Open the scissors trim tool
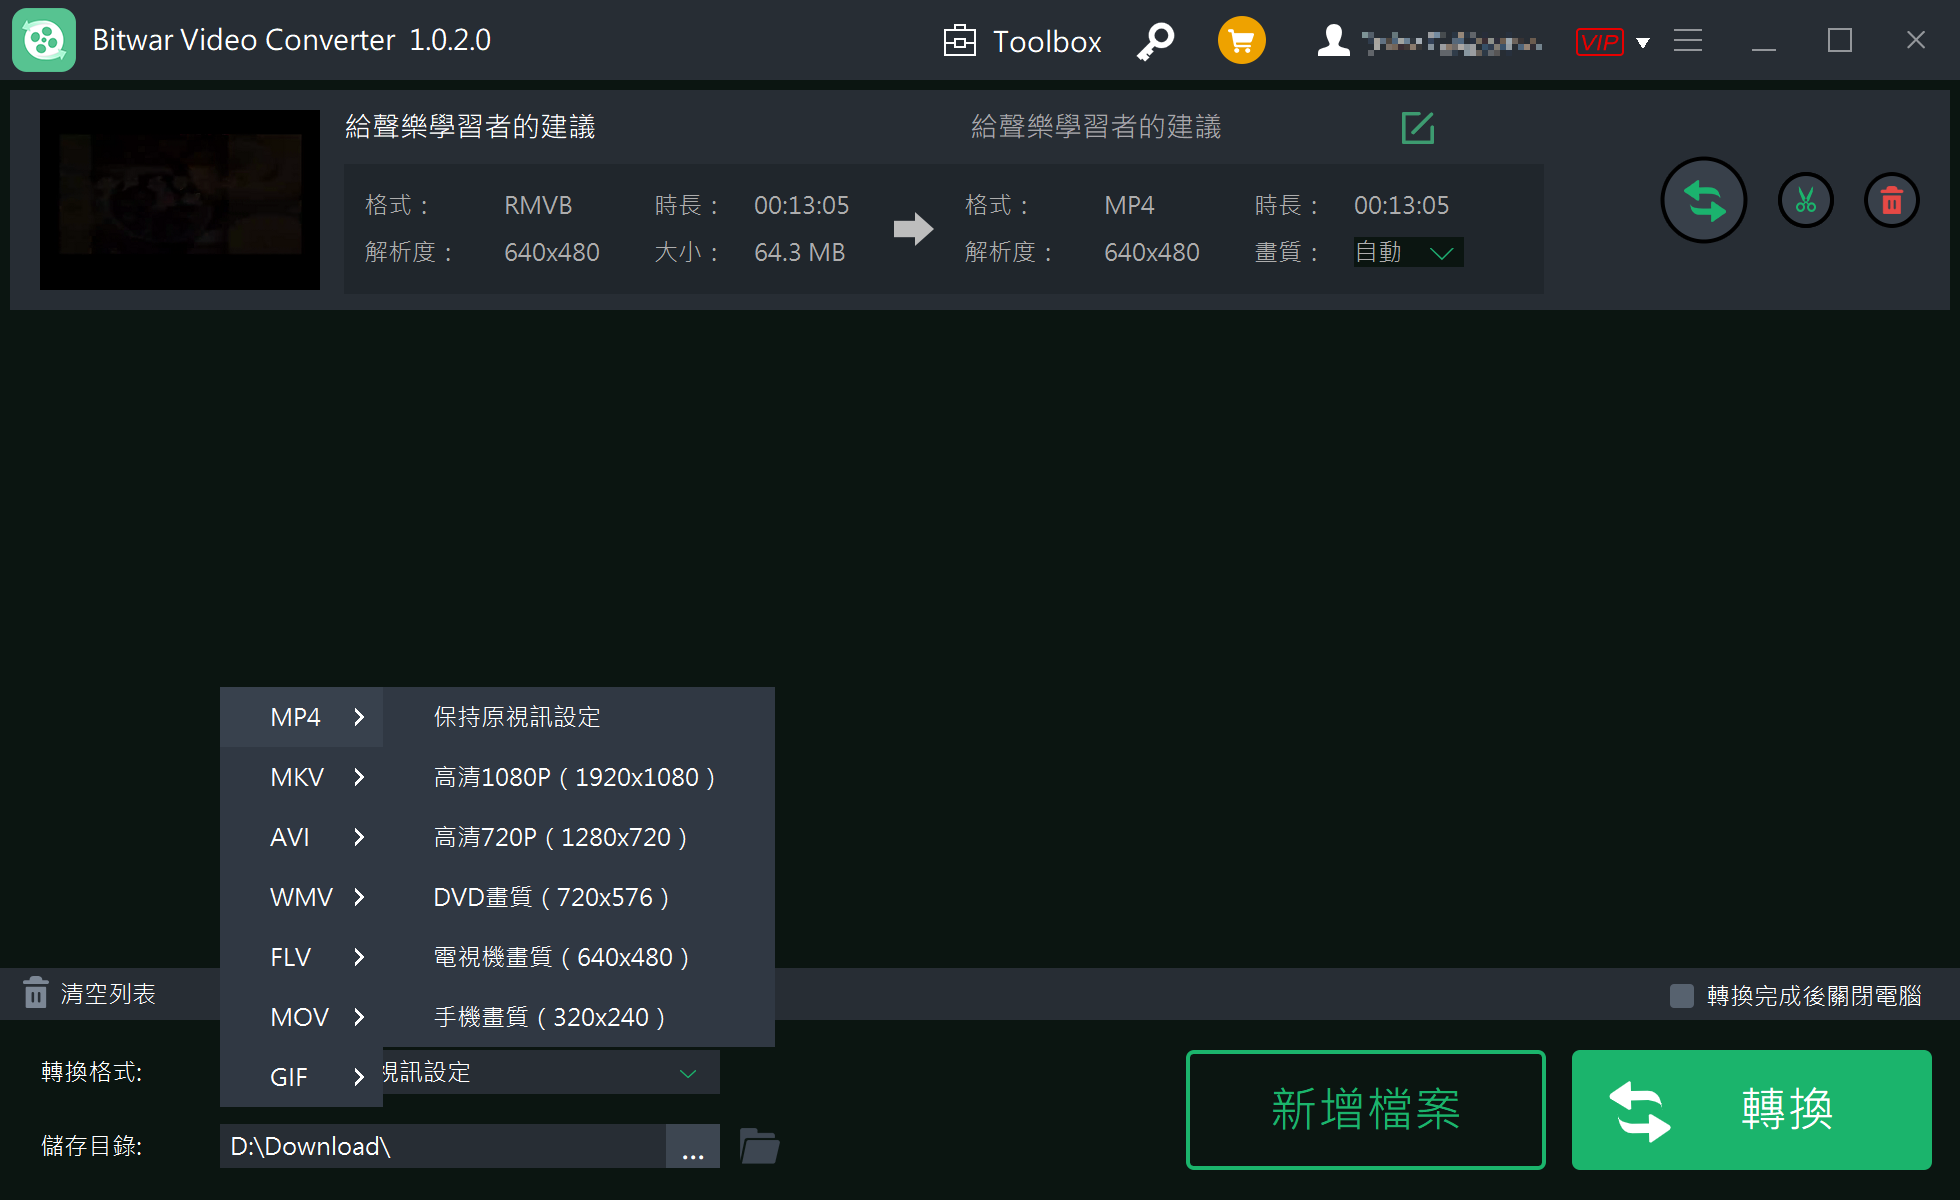 tap(1805, 200)
